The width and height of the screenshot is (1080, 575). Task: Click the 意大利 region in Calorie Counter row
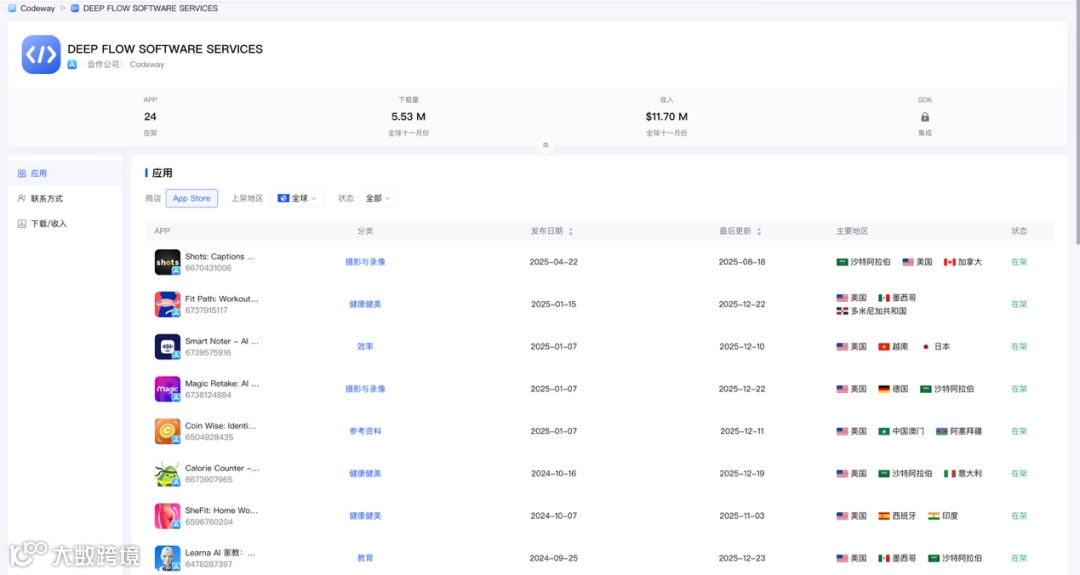click(963, 474)
